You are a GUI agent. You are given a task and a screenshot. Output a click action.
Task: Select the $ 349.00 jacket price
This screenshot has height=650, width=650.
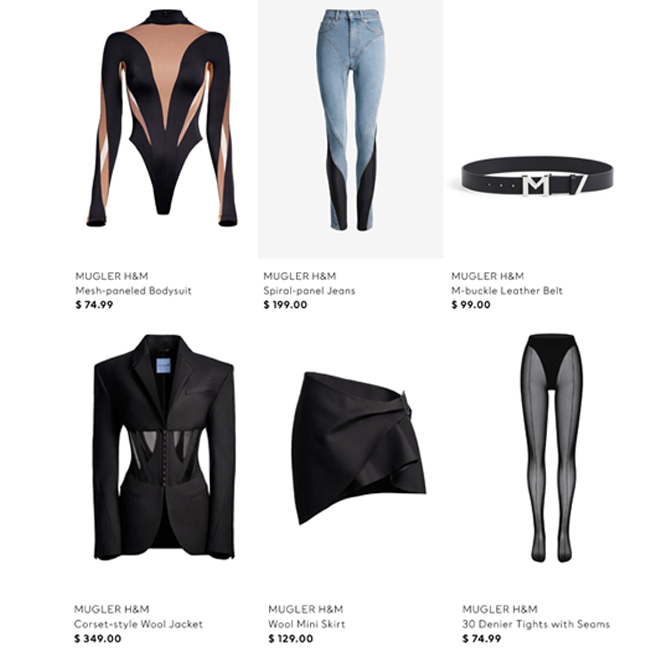tap(97, 638)
